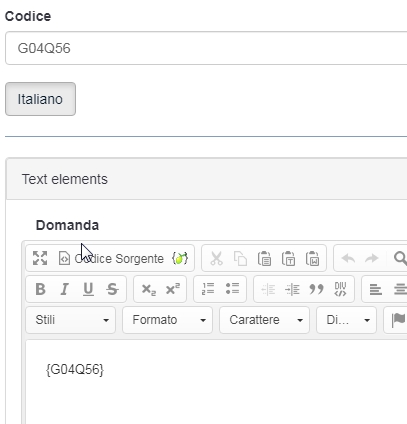Toggle Italic formatting
The image size is (407, 424).
64,289
